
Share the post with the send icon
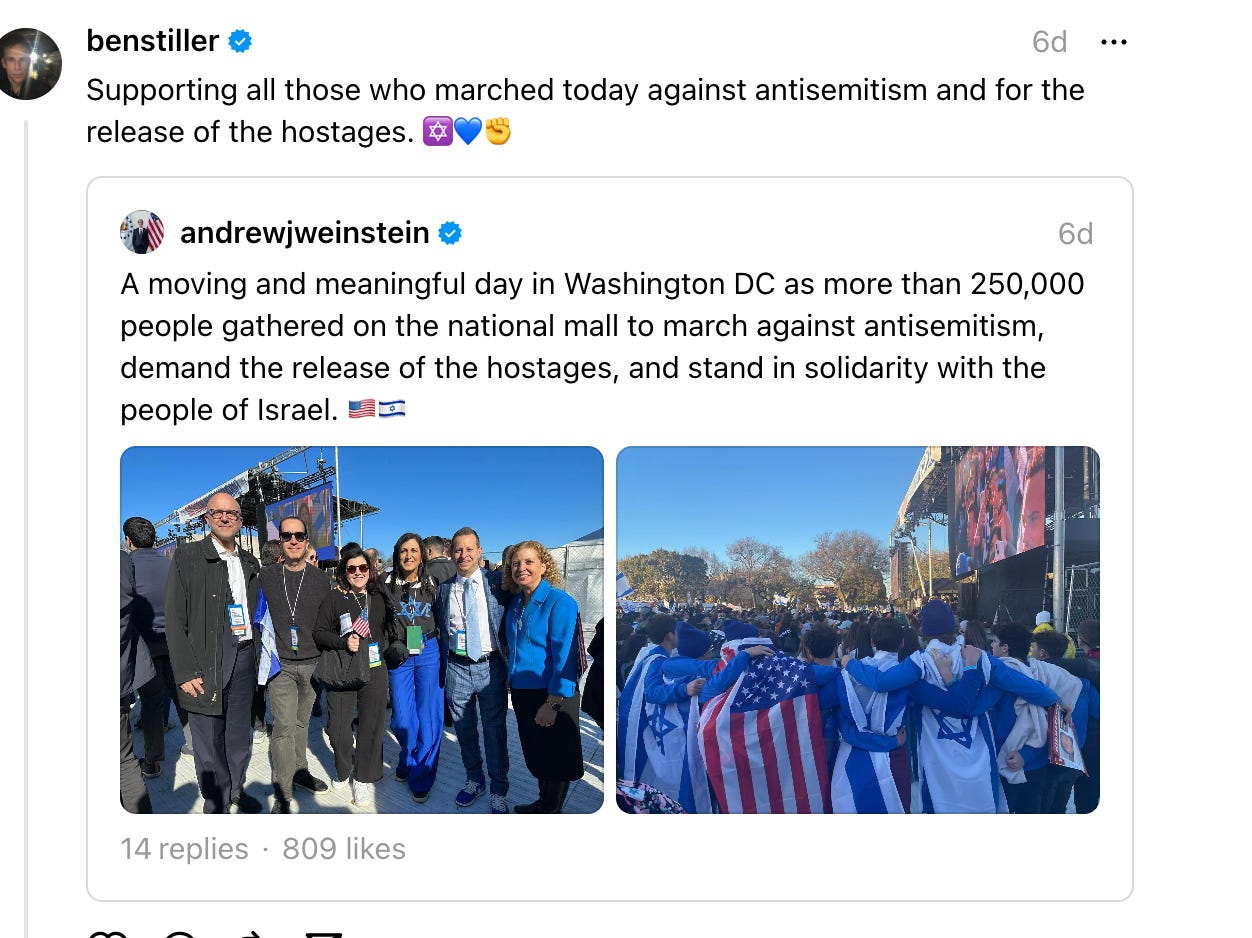tap(323, 934)
